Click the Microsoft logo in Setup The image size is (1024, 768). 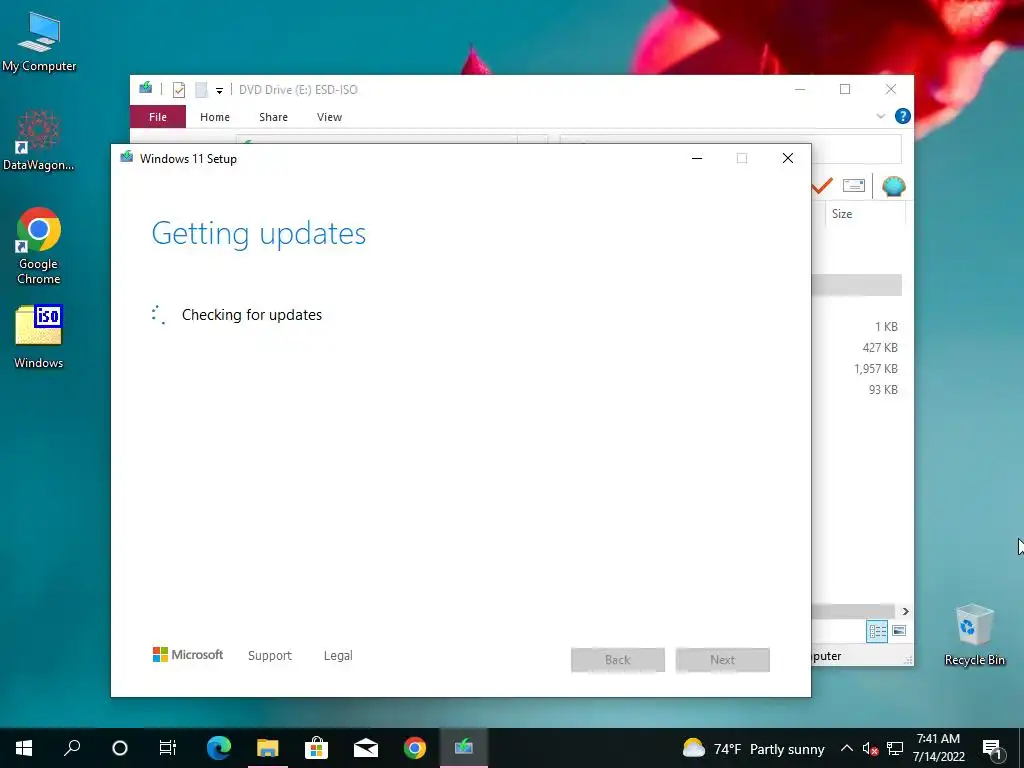pyautogui.click(x=188, y=654)
